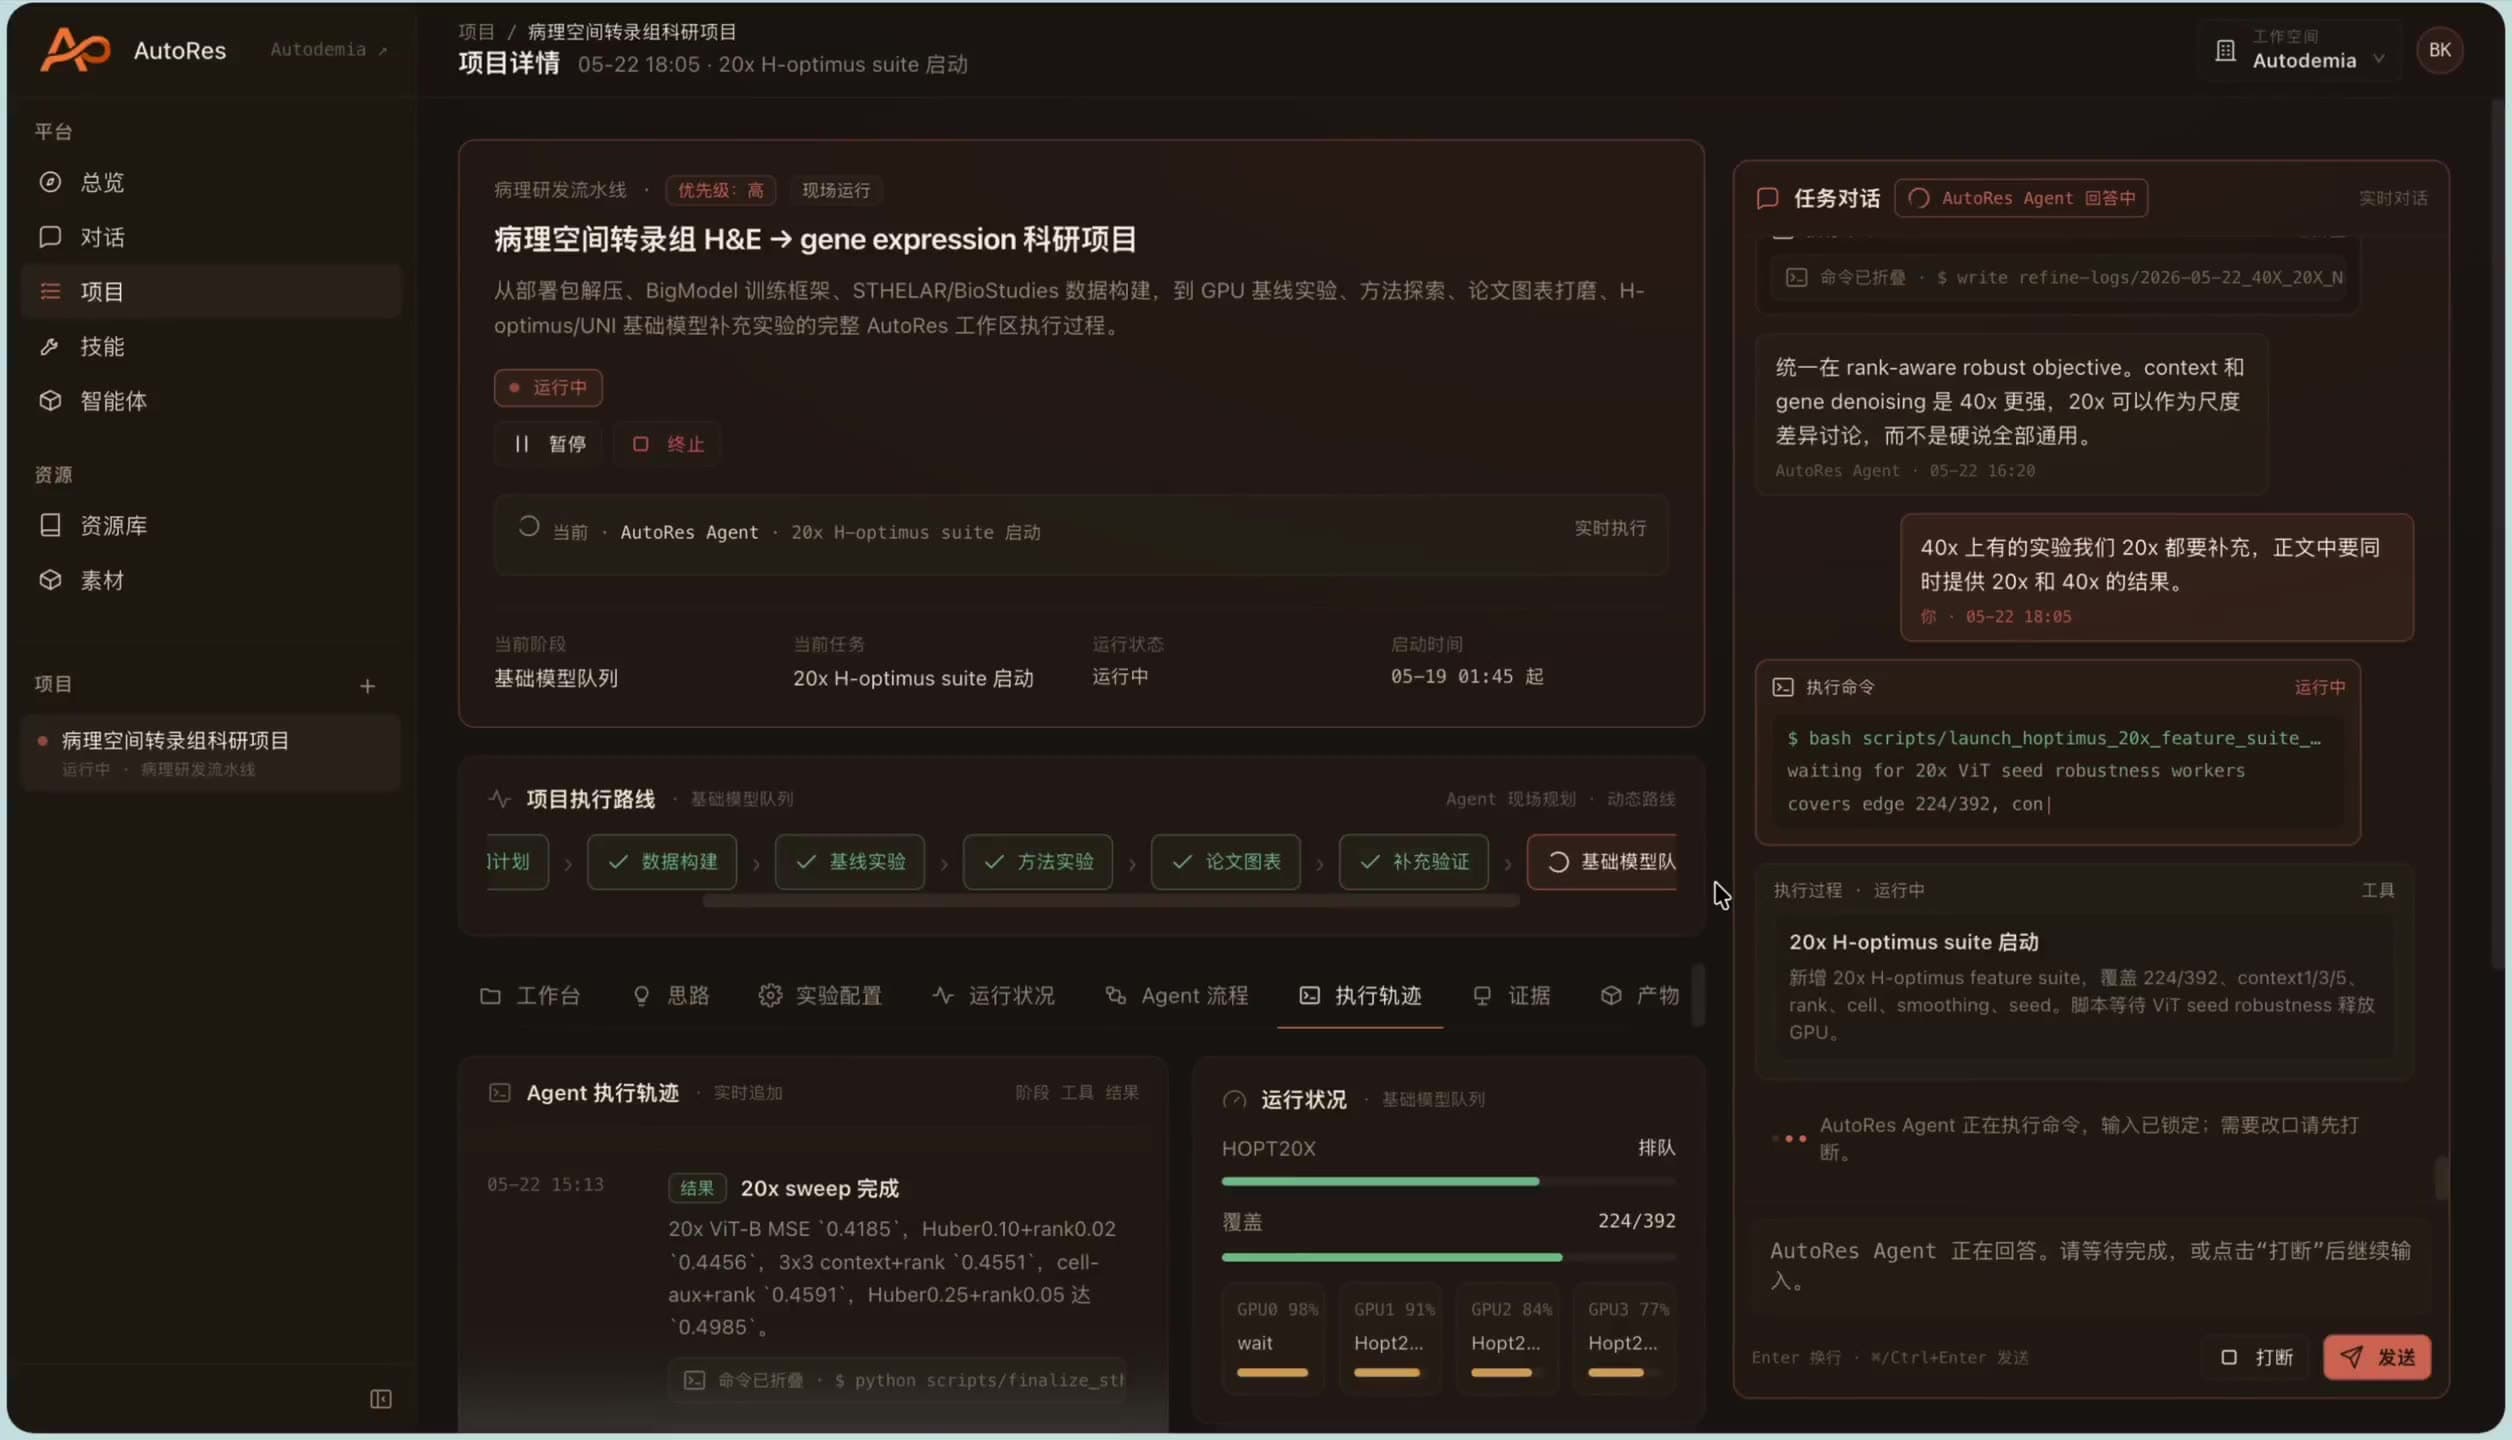Select the 方法实验 route step
Viewport: 2512px width, 1440px height.
point(1038,862)
